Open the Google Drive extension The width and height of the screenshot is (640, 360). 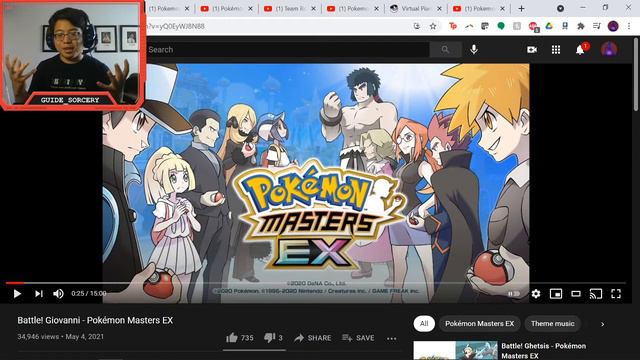549,26
